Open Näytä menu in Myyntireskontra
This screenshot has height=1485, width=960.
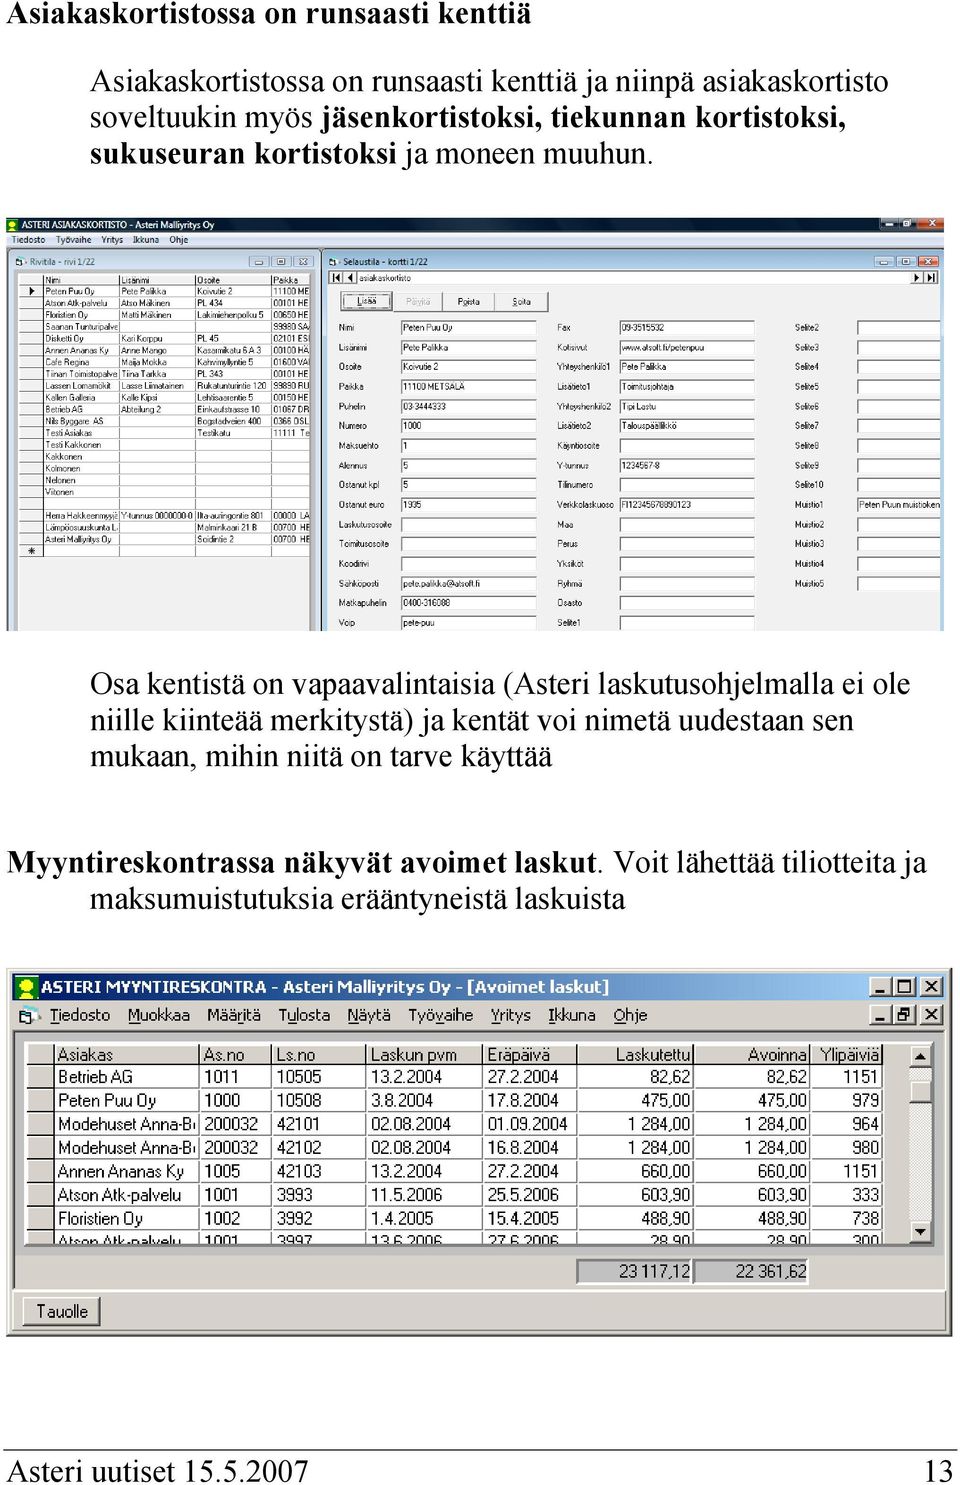click(x=369, y=1015)
